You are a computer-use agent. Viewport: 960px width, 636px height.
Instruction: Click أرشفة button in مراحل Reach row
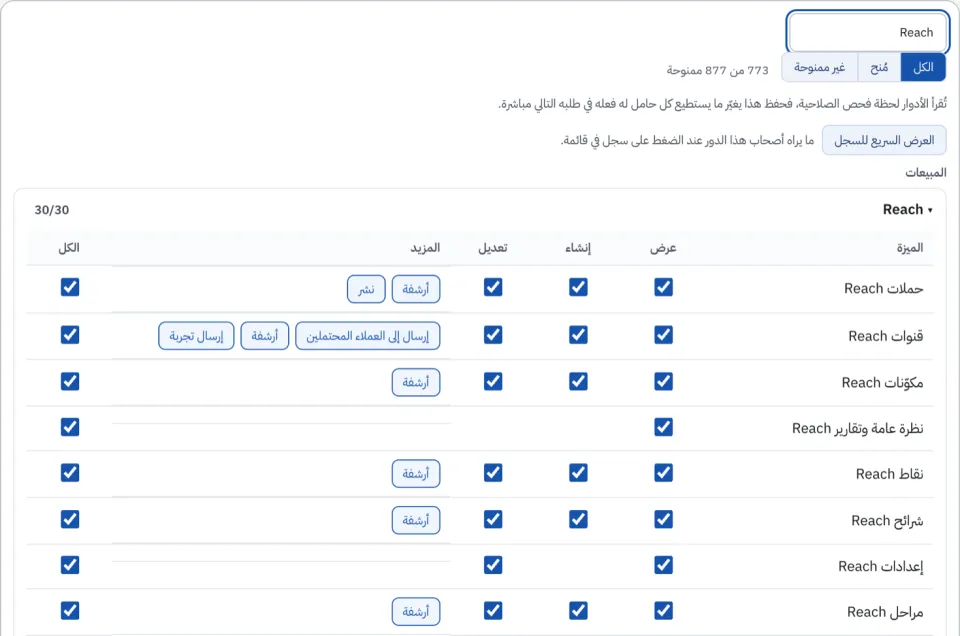click(x=416, y=612)
